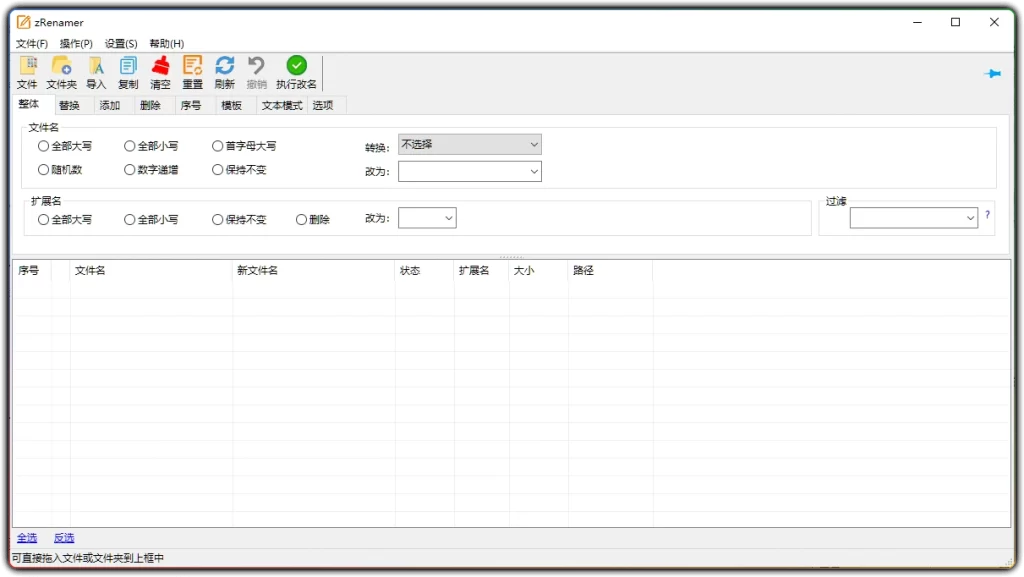The height and width of the screenshot is (577, 1024).
Task: Click the 刷新 (refresh) toolbar icon
Action: (224, 71)
